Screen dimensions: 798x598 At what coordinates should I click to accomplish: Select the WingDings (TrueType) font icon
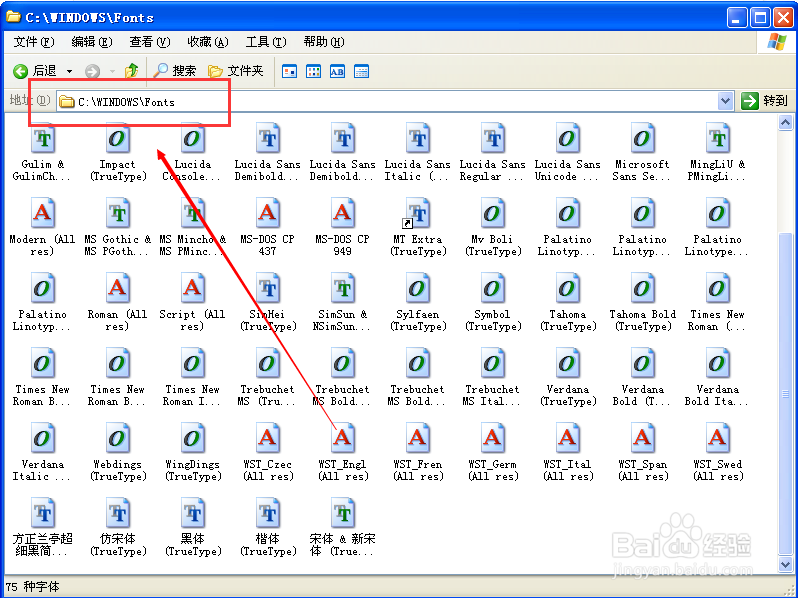click(x=192, y=438)
